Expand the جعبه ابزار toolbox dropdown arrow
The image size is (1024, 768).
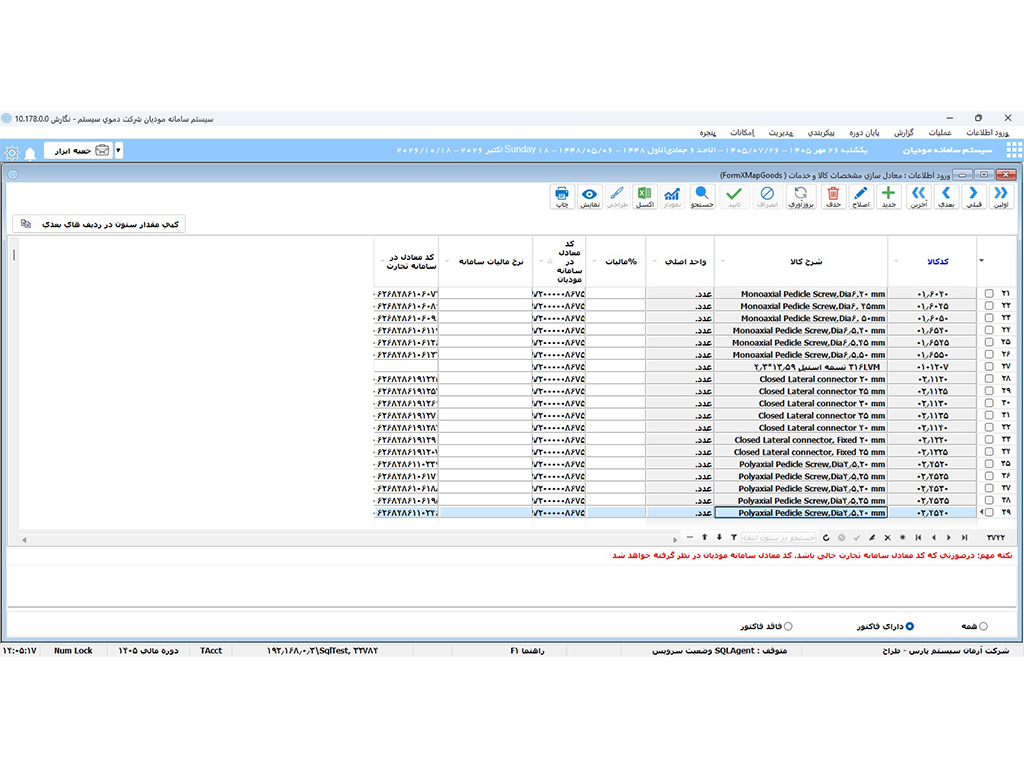118,150
